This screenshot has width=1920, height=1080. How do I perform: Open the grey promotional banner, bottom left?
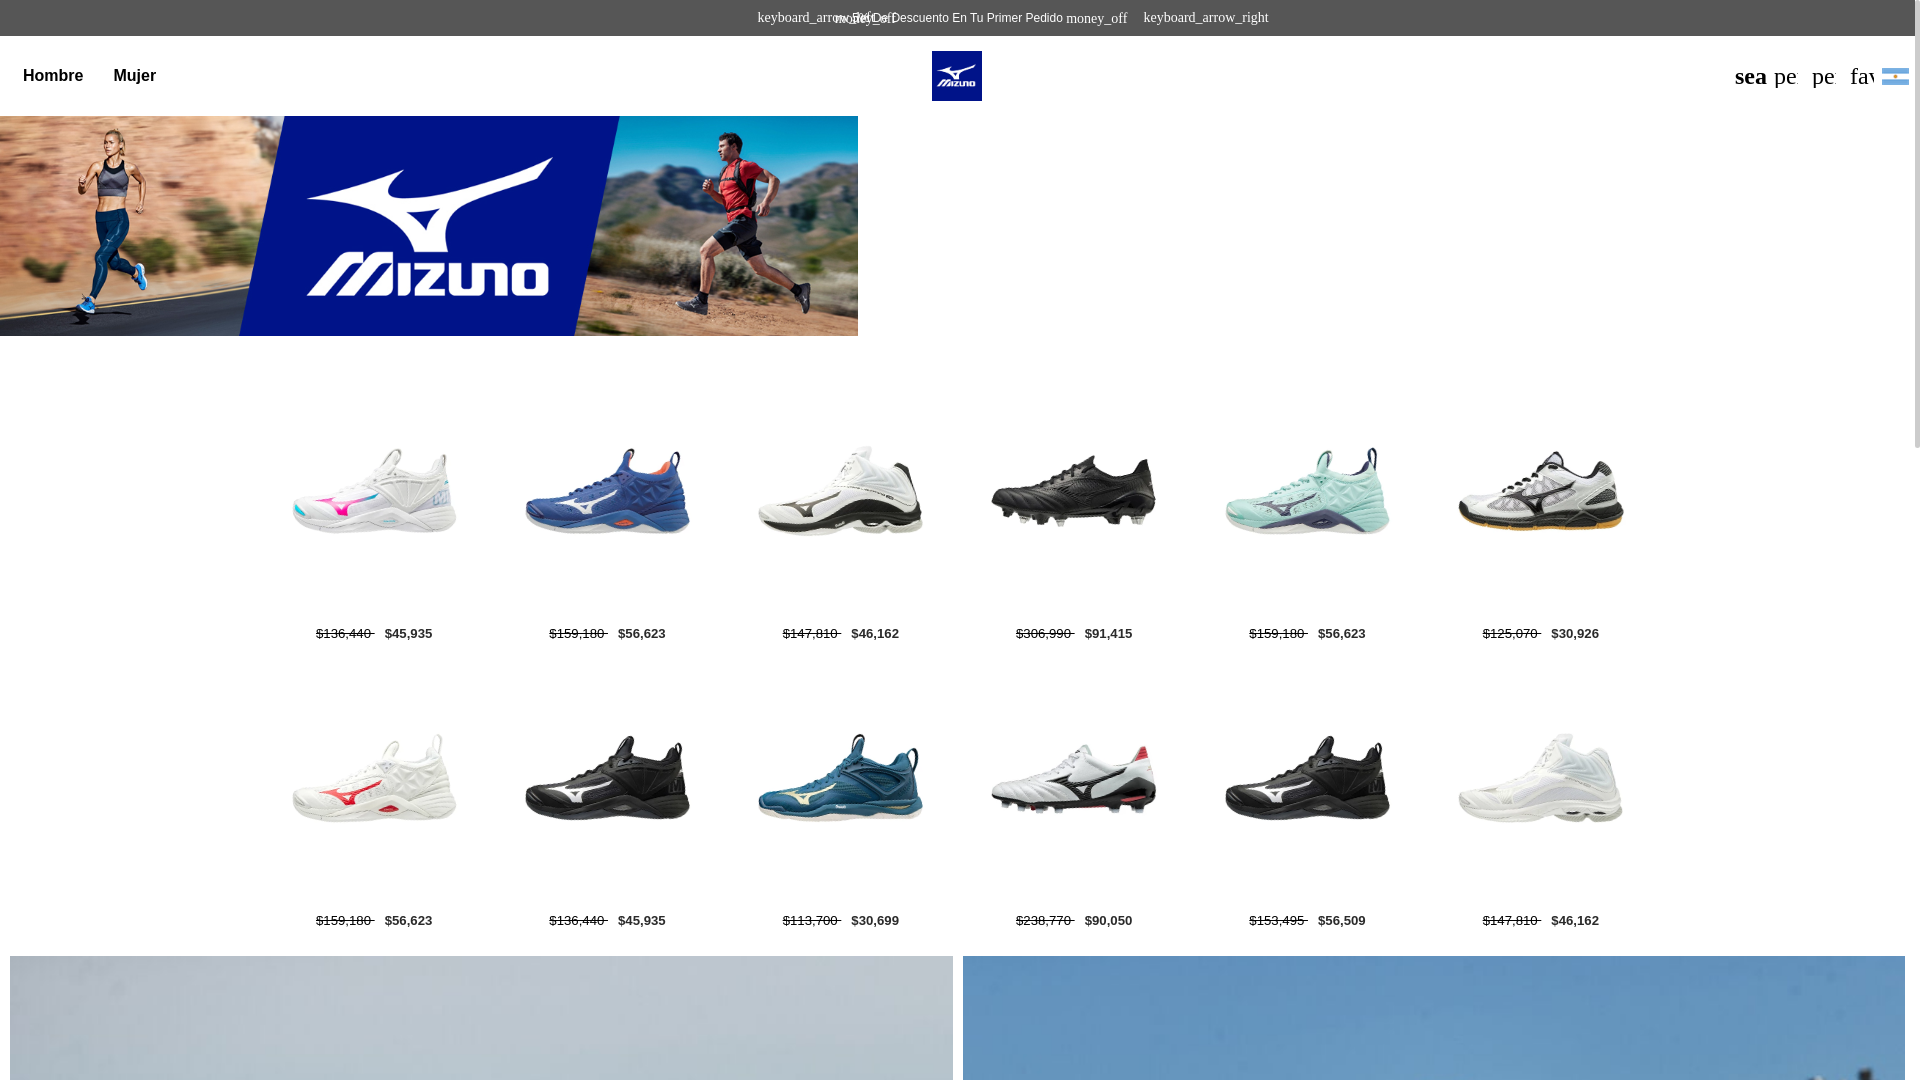481,1018
